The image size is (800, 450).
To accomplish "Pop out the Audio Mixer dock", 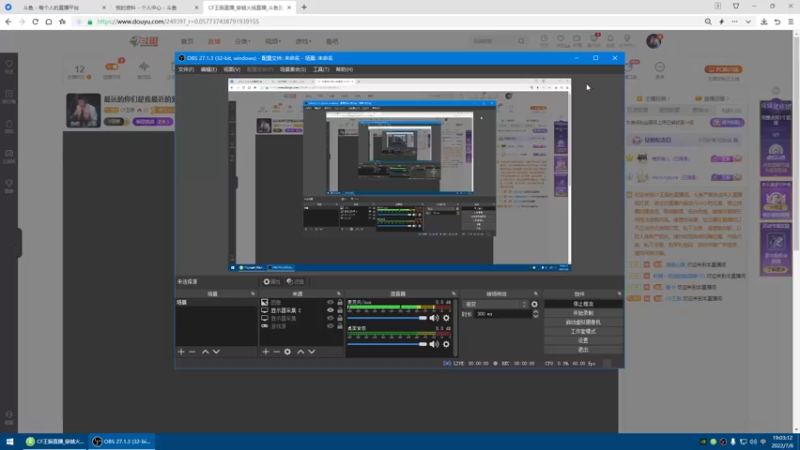I will pos(454,294).
